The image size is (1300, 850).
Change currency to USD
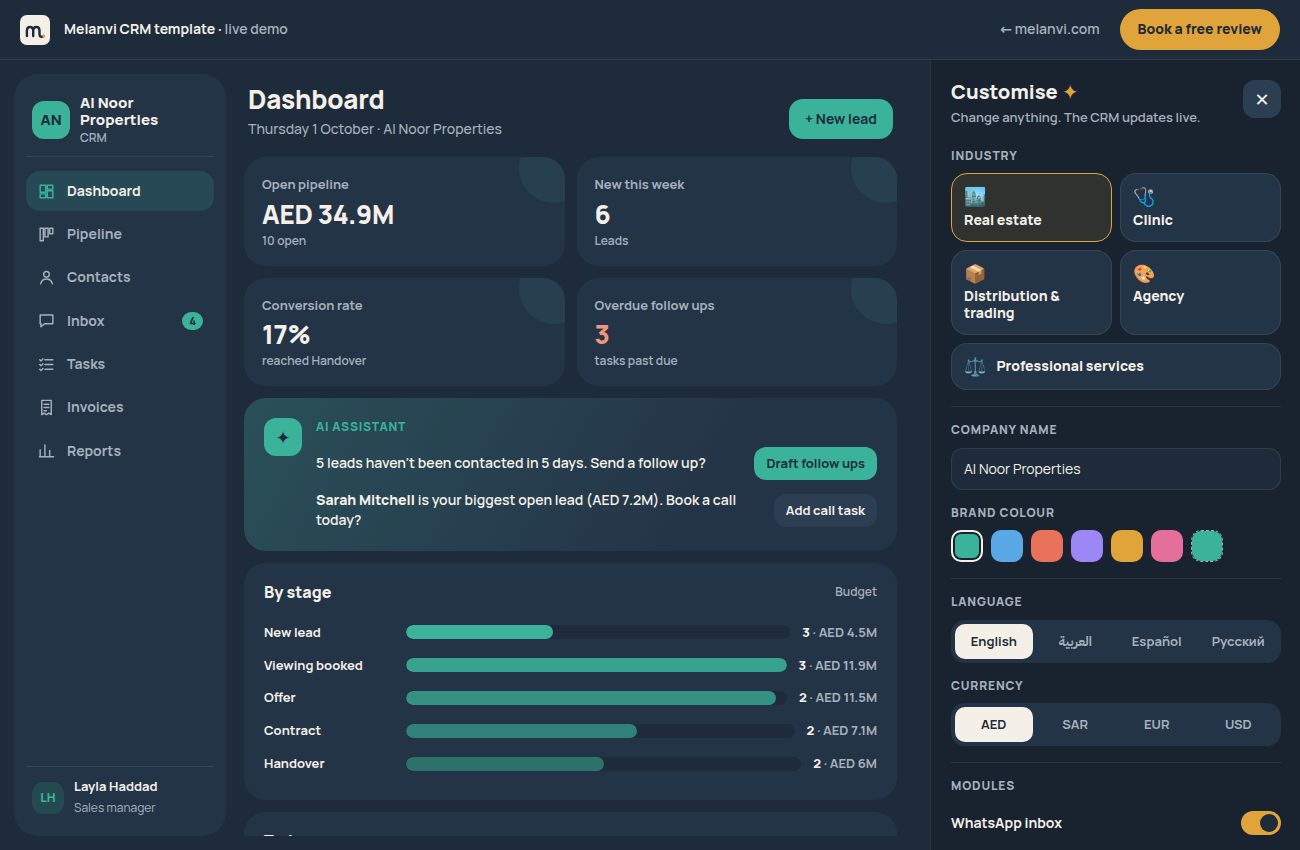(x=1238, y=724)
